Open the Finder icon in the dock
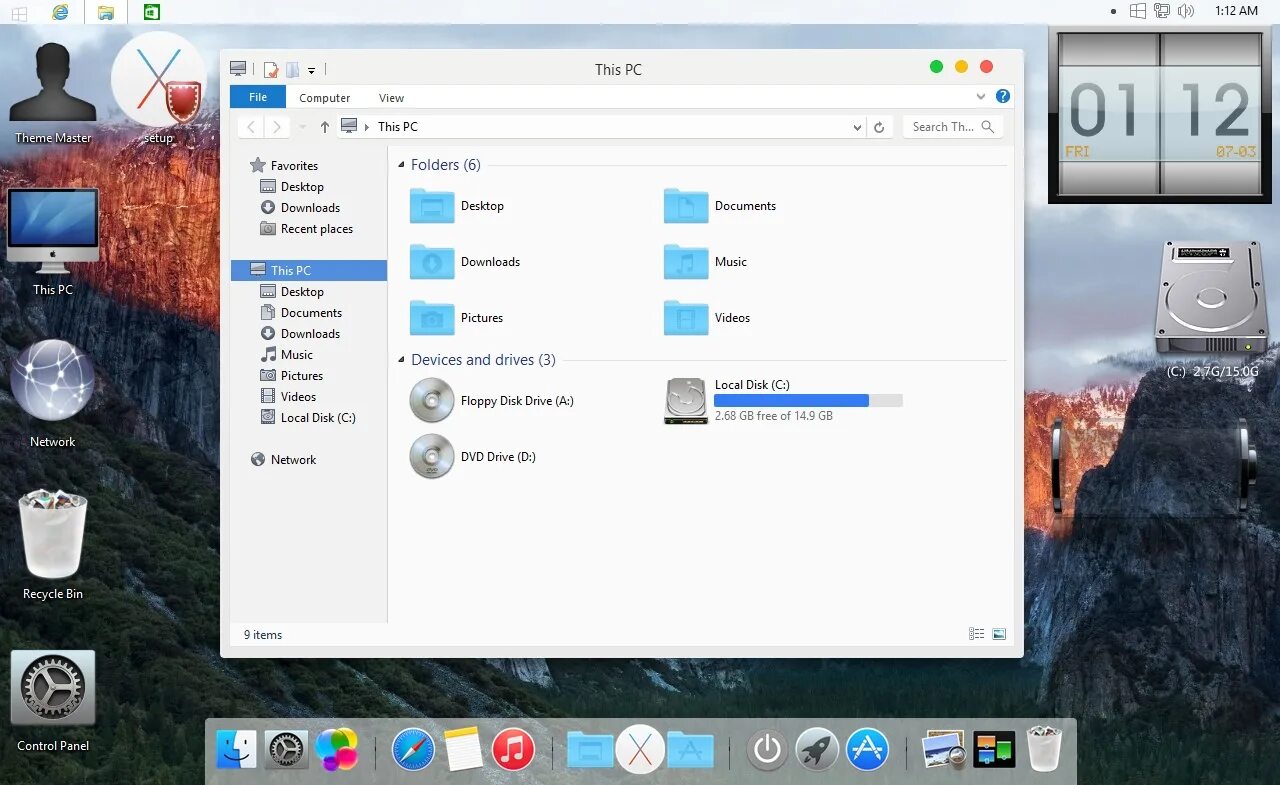The width and height of the screenshot is (1280, 785). coord(237,749)
